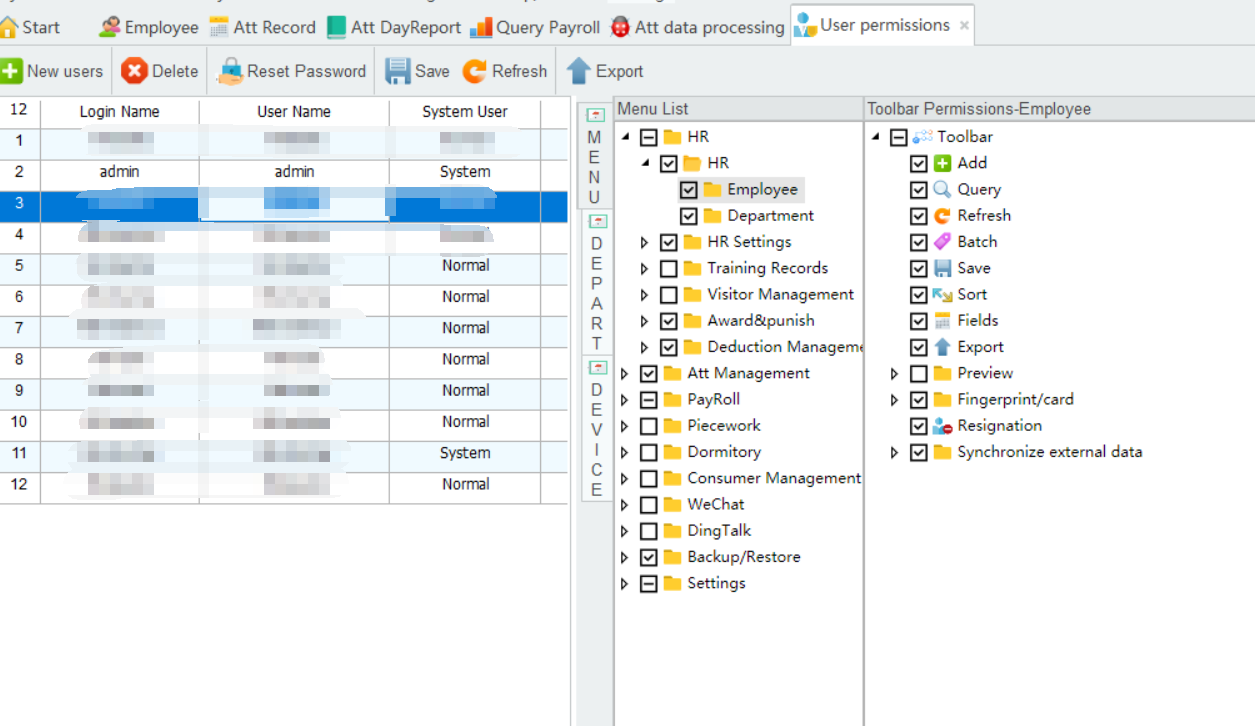This screenshot has width=1255, height=726.
Task: Select the admin login name cell
Action: [x=120, y=172]
